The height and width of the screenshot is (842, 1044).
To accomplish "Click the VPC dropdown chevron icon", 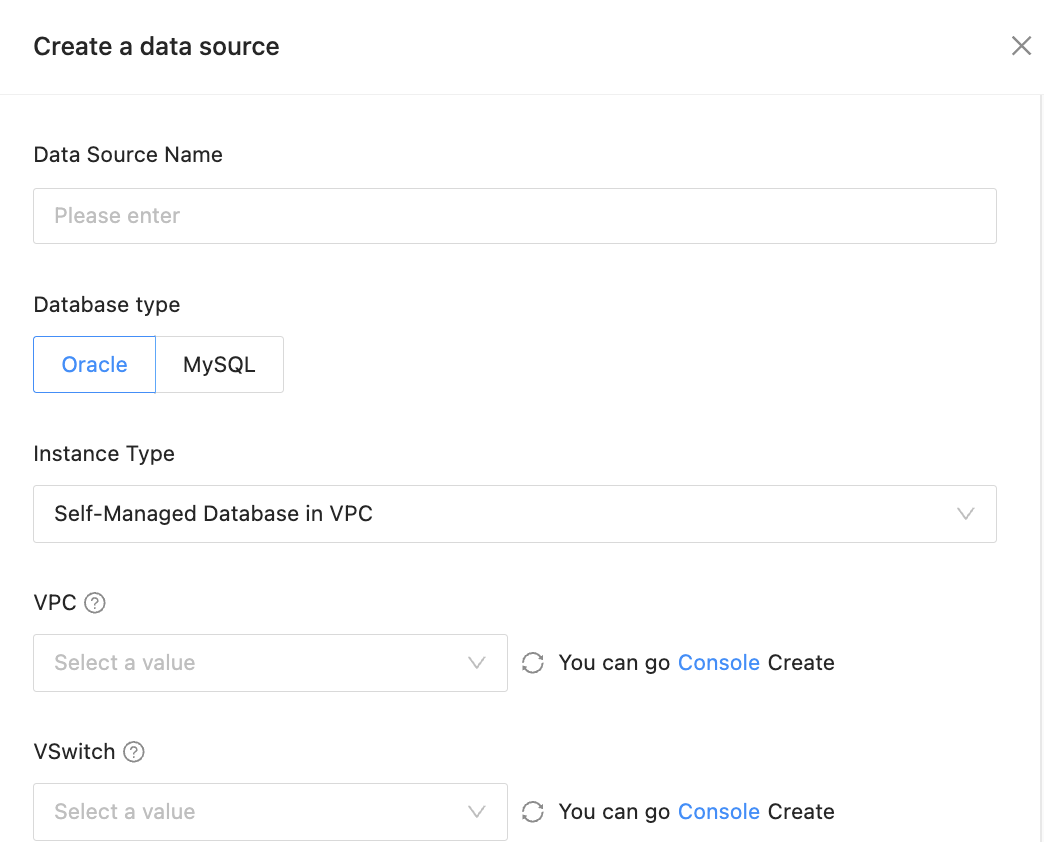I will pyautogui.click(x=477, y=663).
